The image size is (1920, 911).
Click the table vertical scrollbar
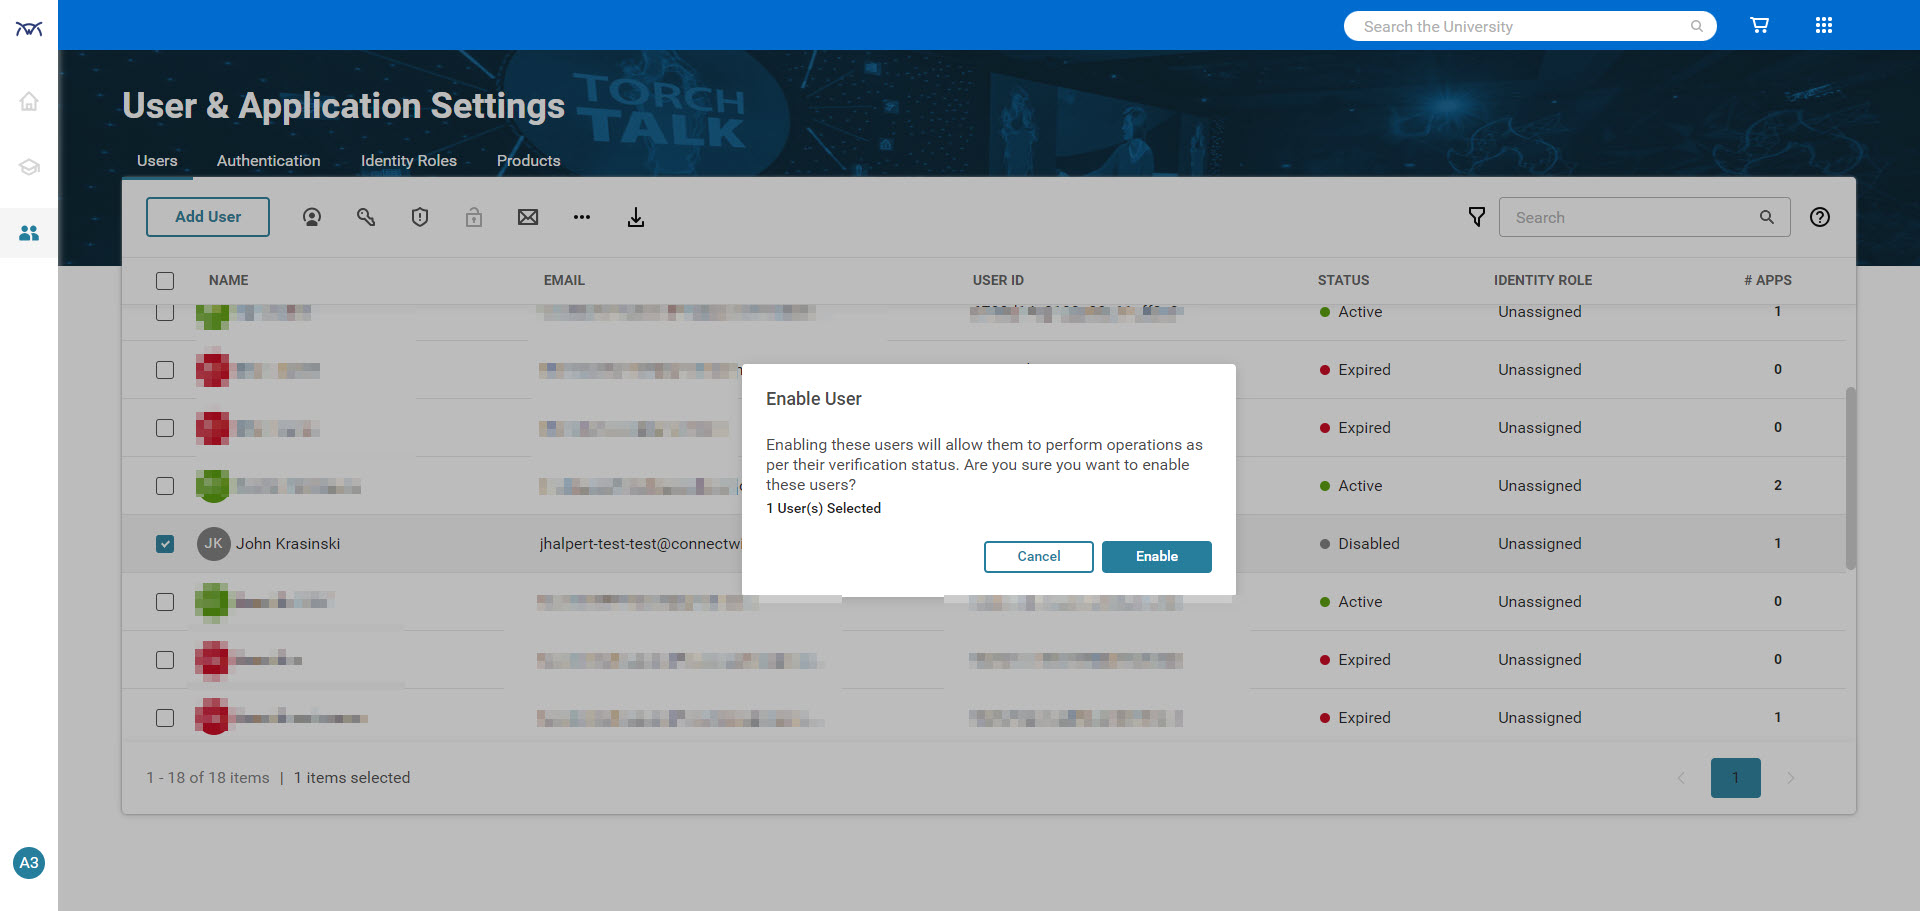coord(1850,478)
